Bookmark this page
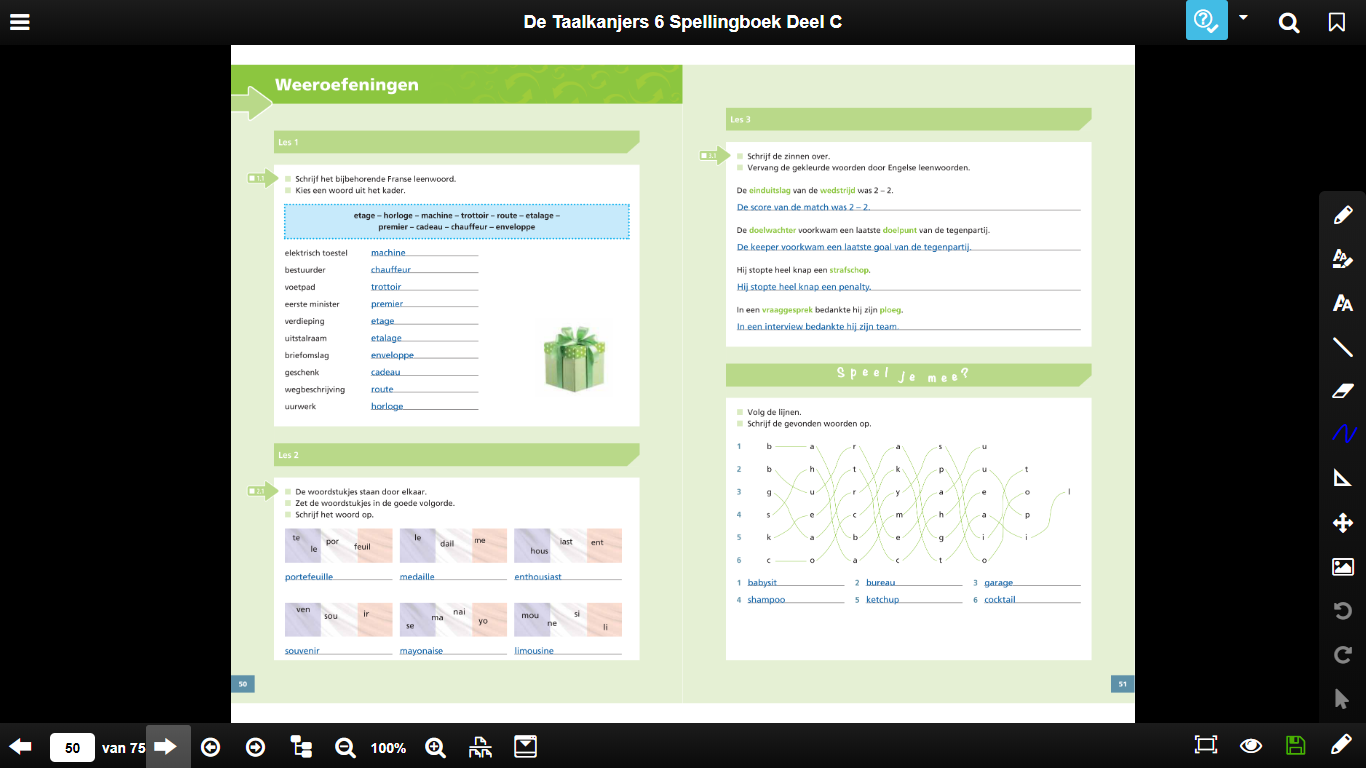The height and width of the screenshot is (768, 1366). point(1337,22)
